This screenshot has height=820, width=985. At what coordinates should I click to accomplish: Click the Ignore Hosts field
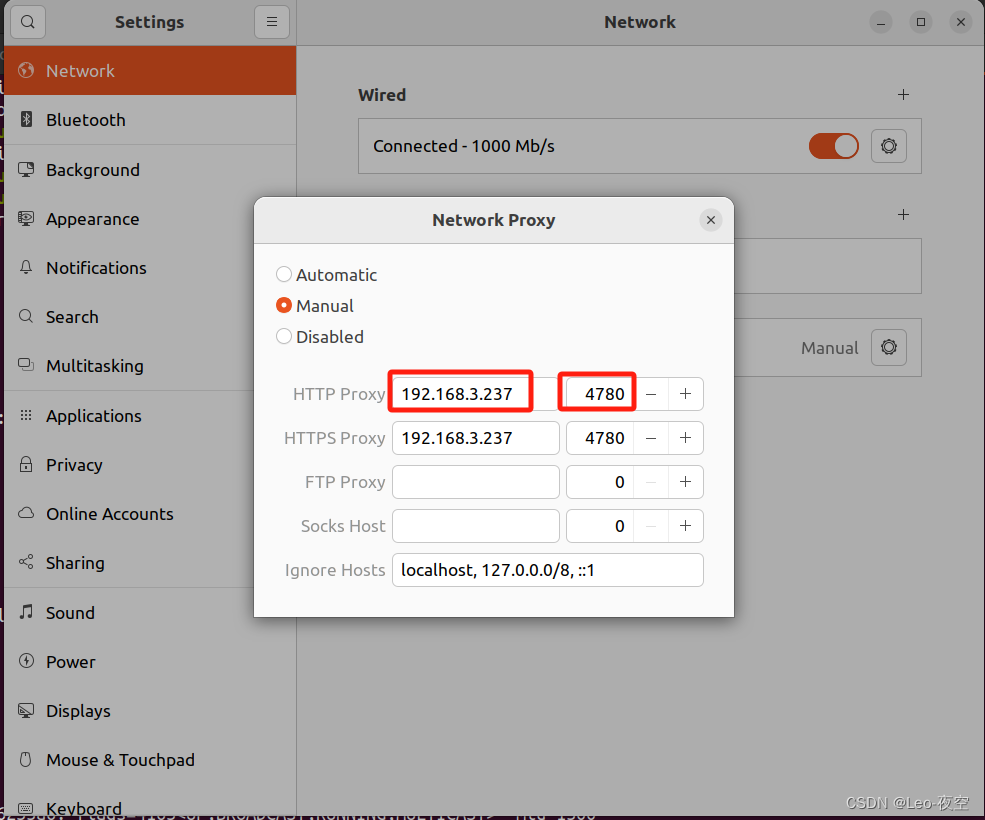click(548, 569)
